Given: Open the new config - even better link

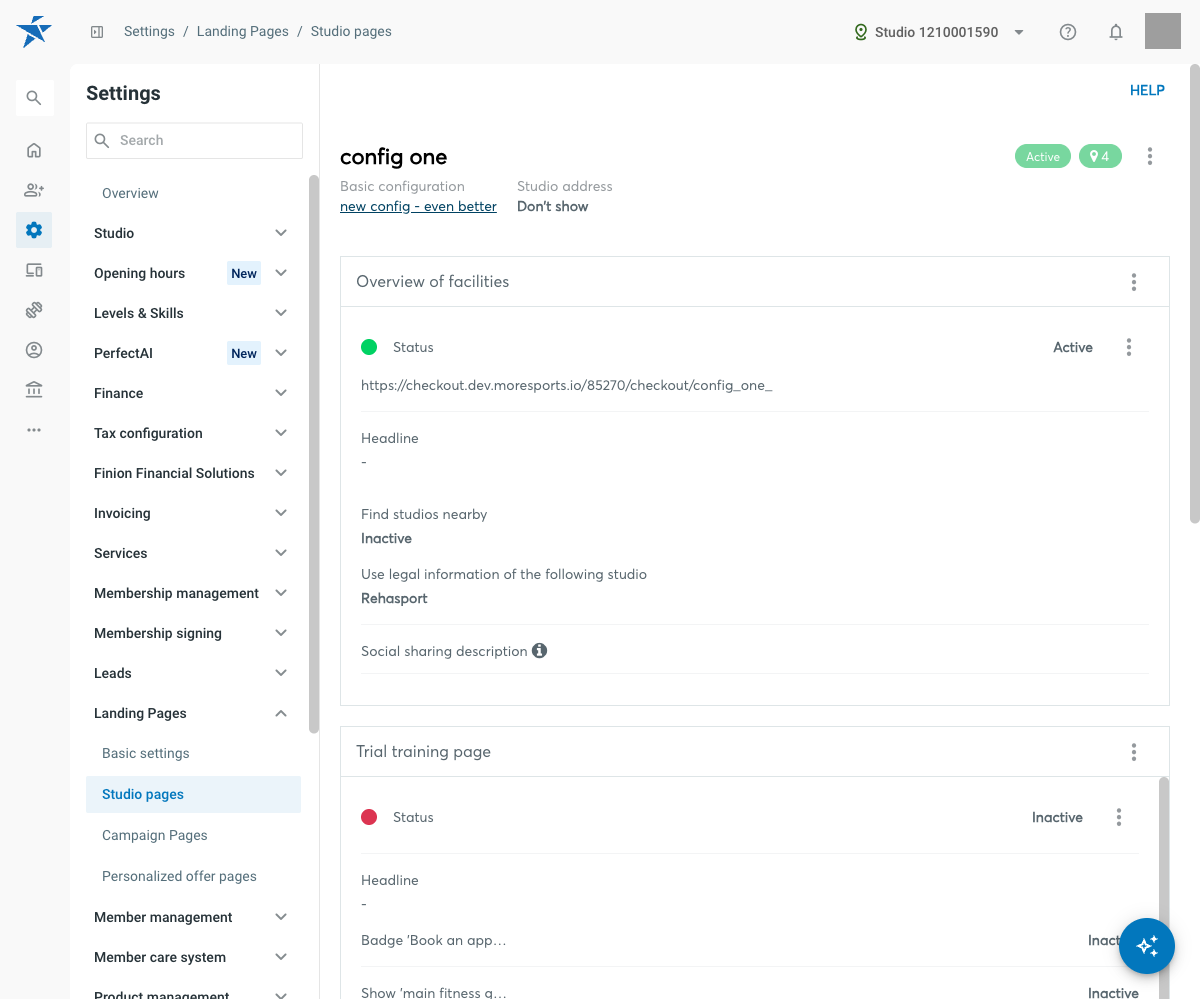Looking at the screenshot, I should click(418, 206).
